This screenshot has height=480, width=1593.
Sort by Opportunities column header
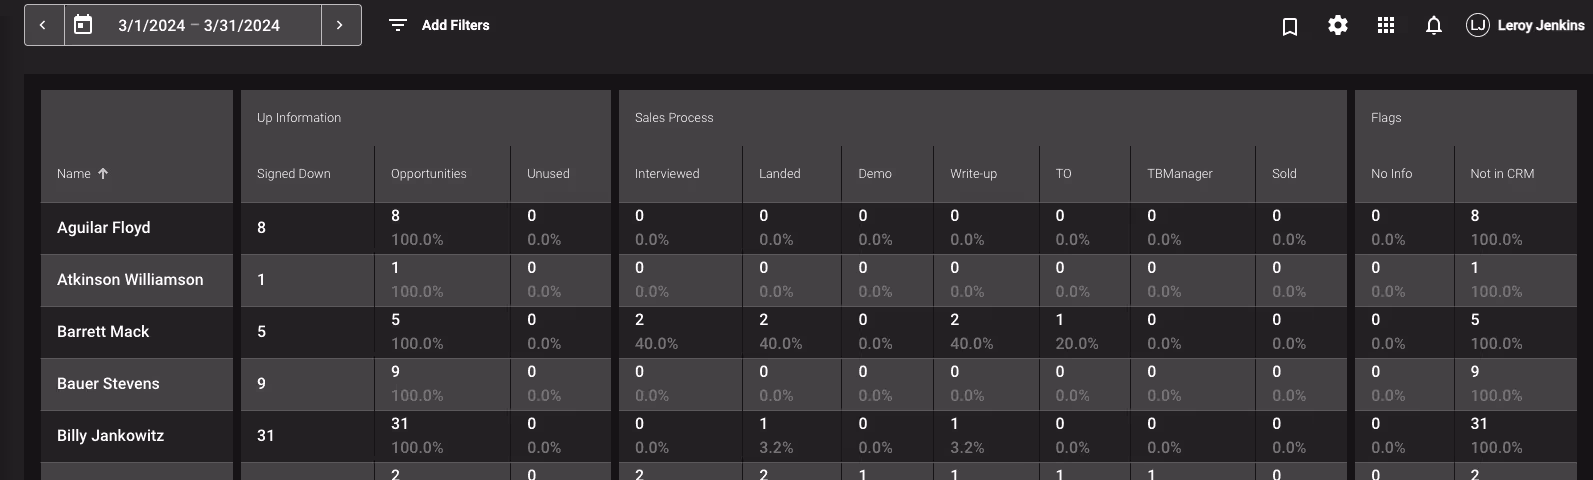click(428, 173)
